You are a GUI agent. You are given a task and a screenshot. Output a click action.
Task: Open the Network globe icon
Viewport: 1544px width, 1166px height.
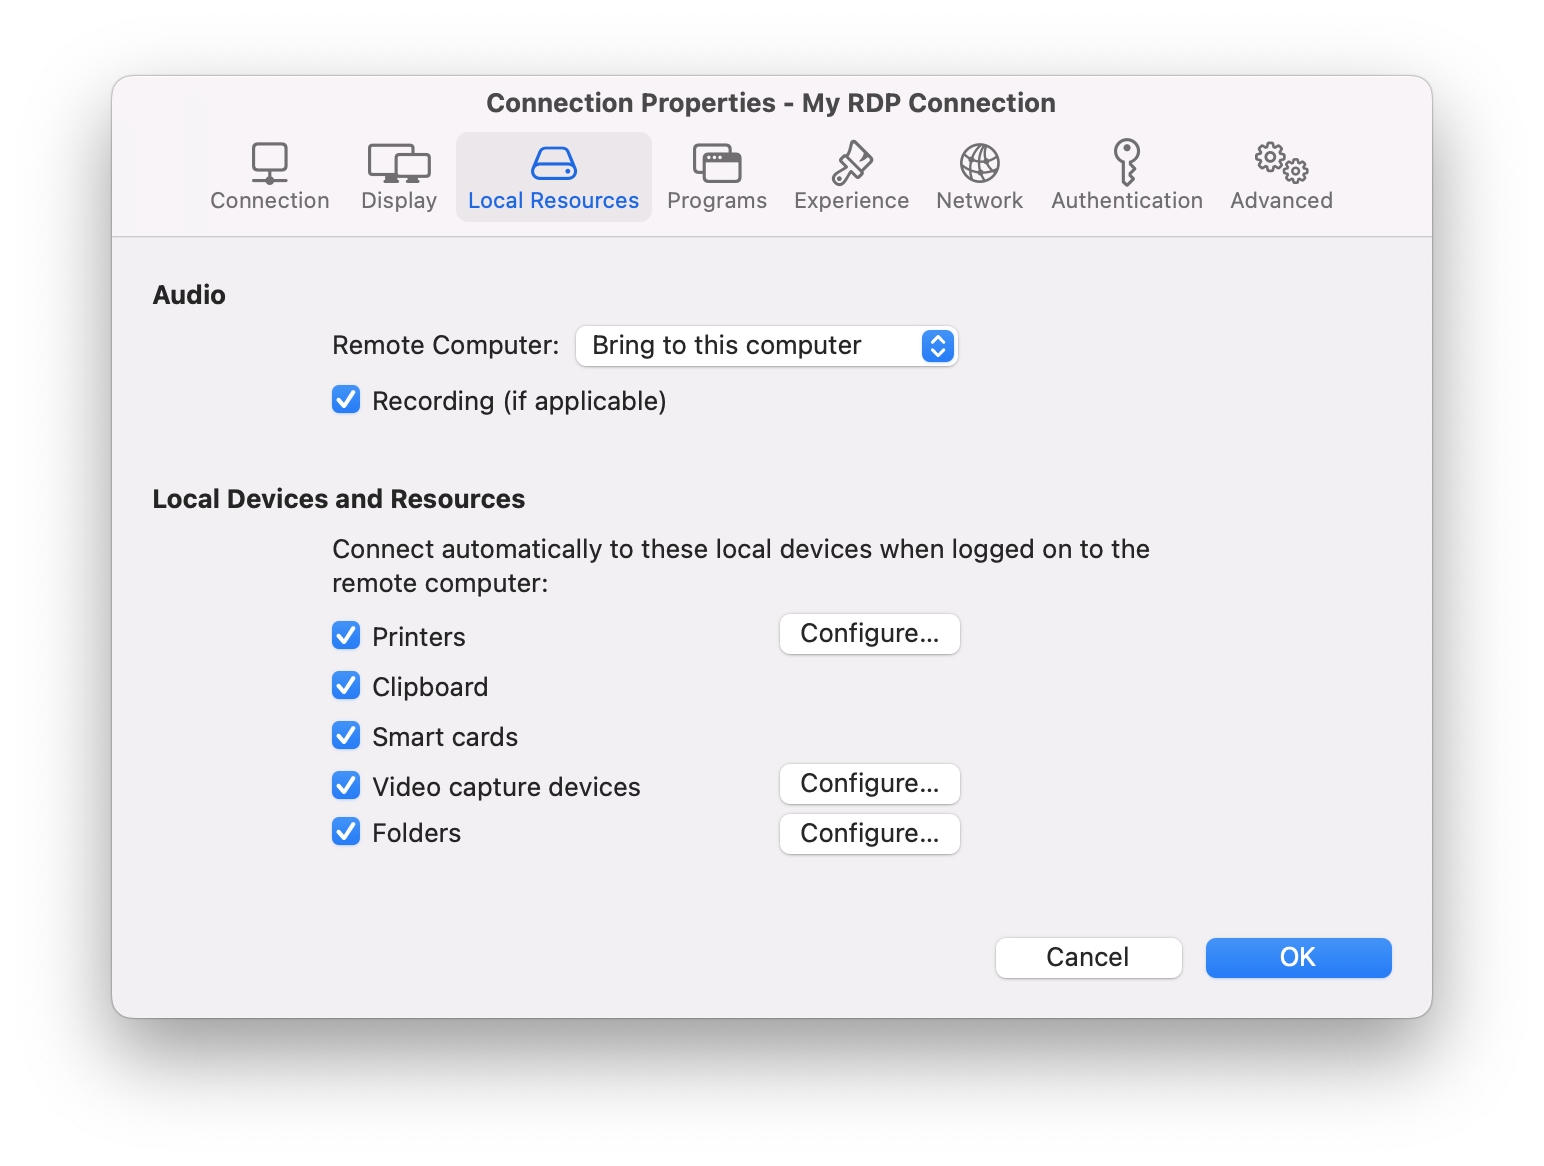(x=979, y=163)
